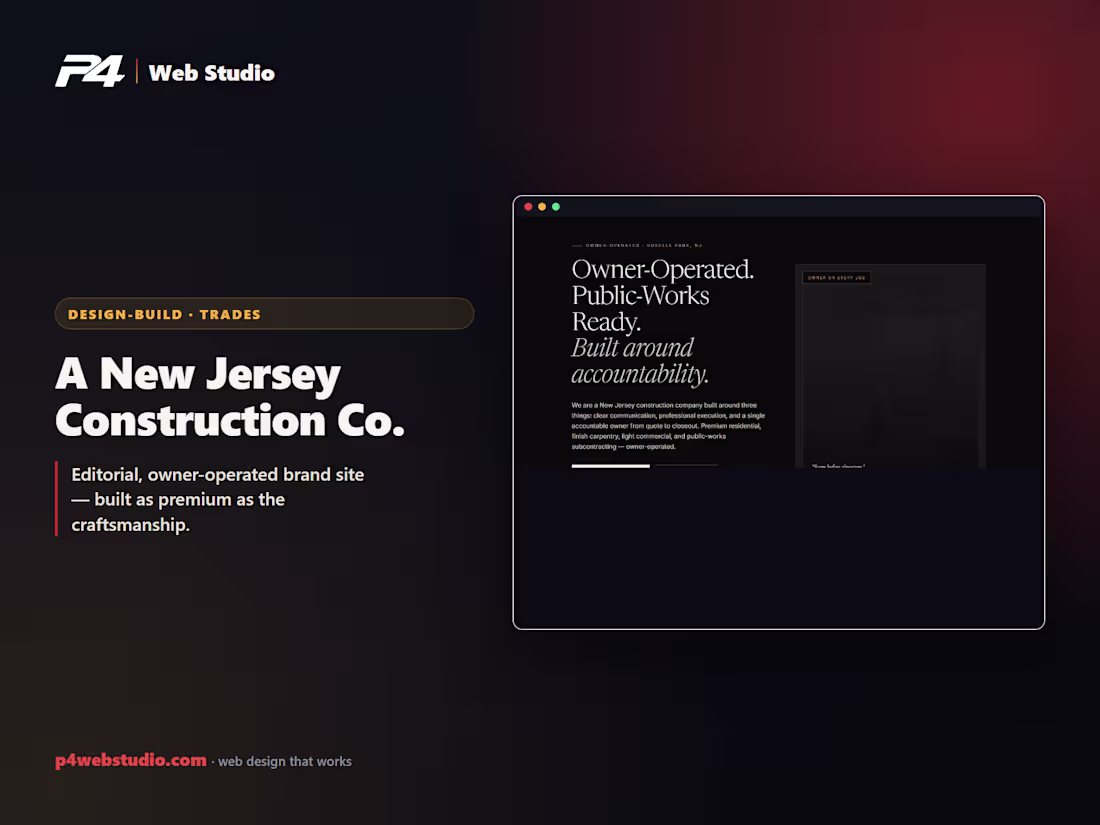Click the 'A New Jersey Construction Co.' headline
The image size is (1100, 825).
coord(230,396)
